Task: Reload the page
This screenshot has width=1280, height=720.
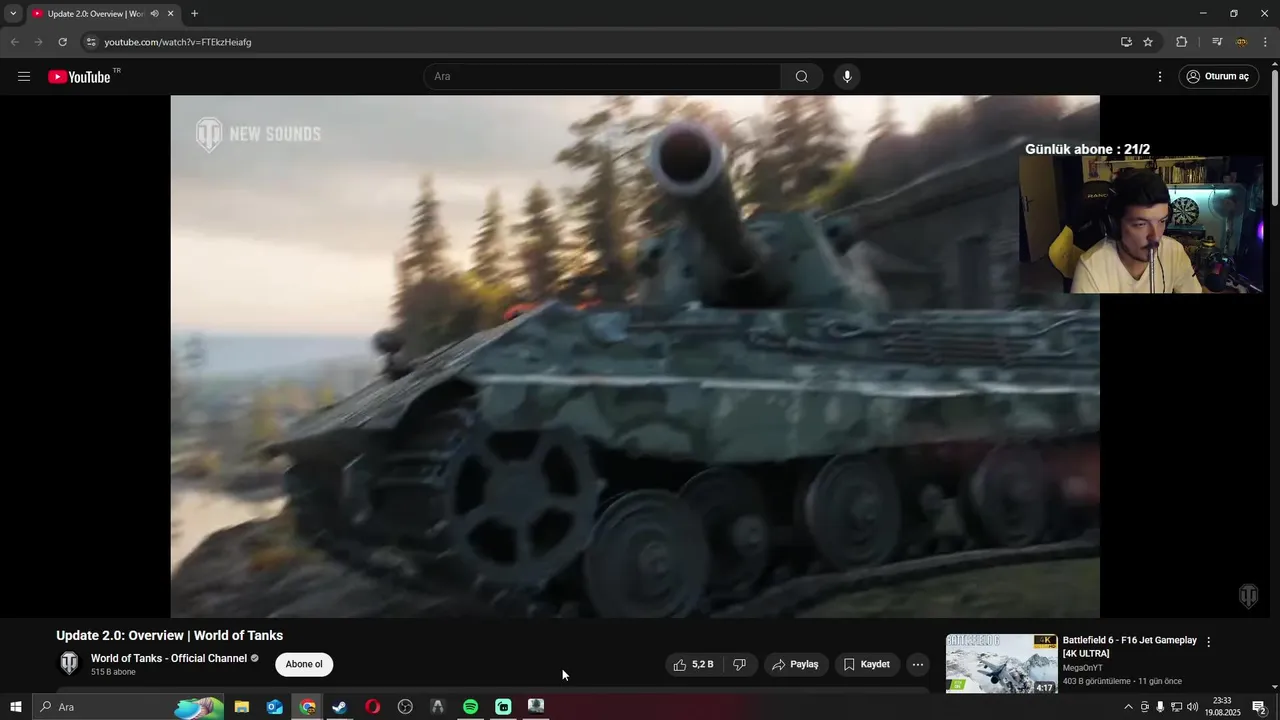Action: (x=62, y=42)
